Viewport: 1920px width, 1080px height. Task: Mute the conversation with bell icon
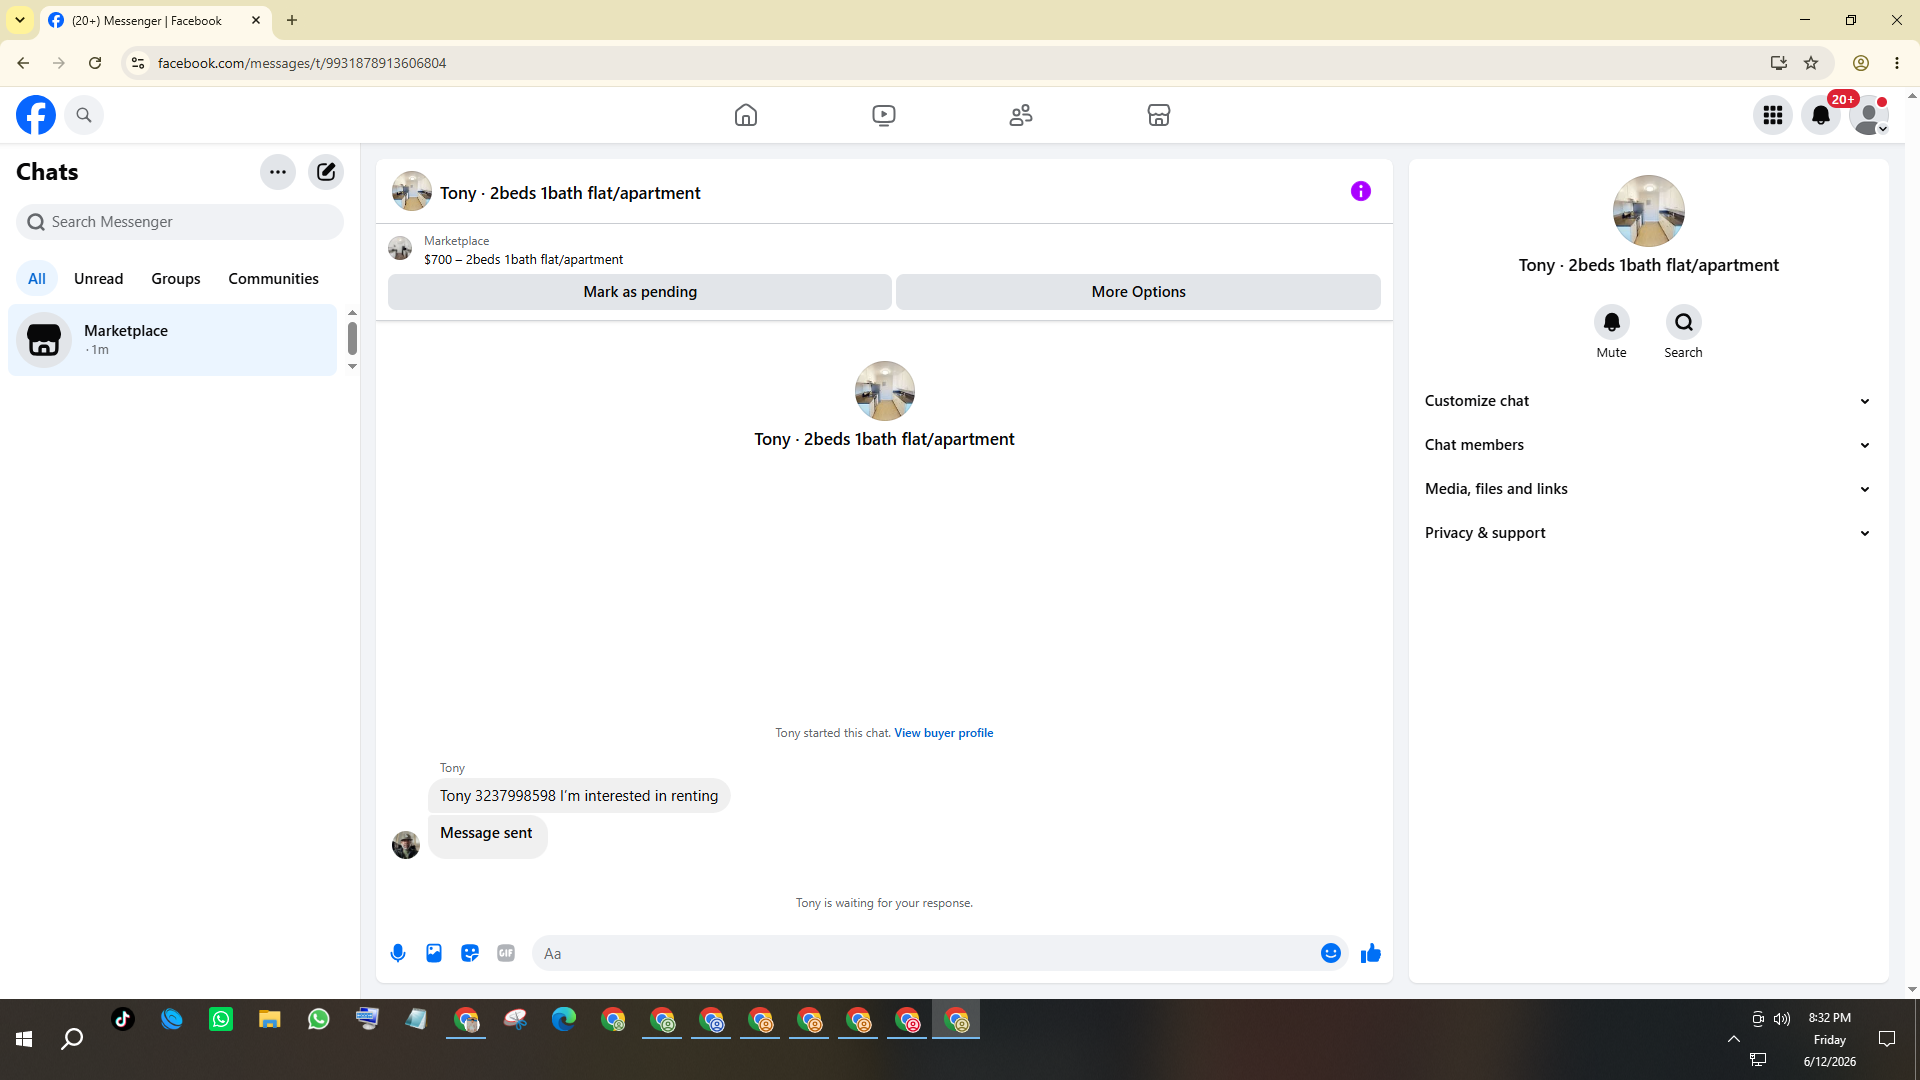pos(1612,322)
